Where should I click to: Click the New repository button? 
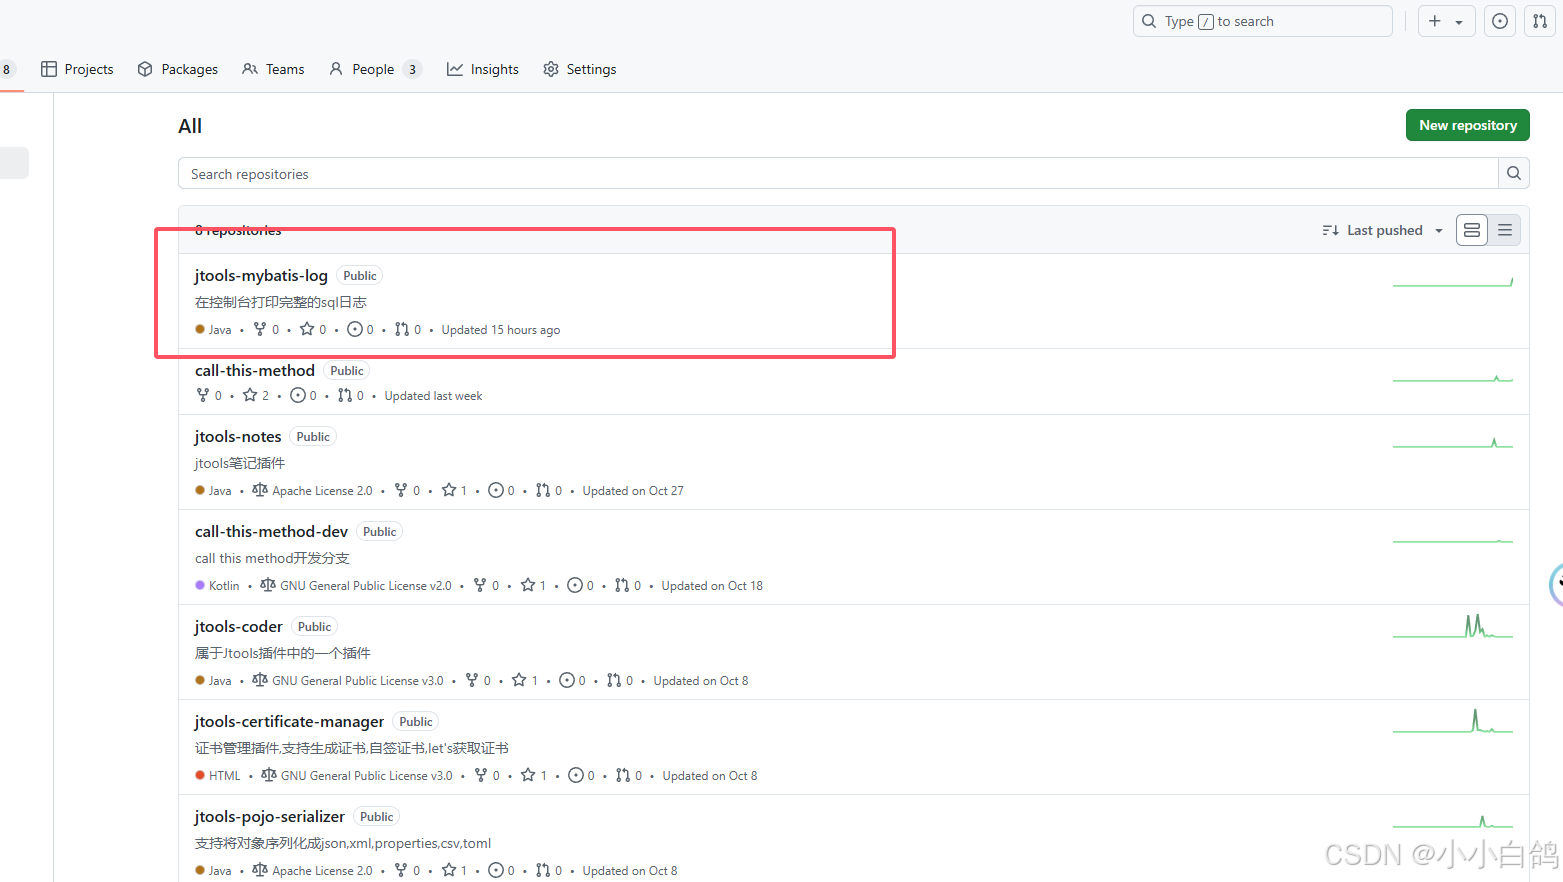point(1467,125)
